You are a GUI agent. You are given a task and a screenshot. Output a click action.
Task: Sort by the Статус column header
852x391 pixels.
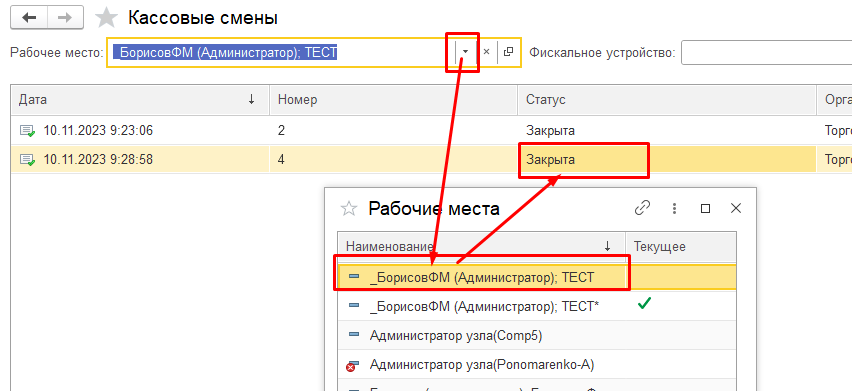(x=667, y=100)
